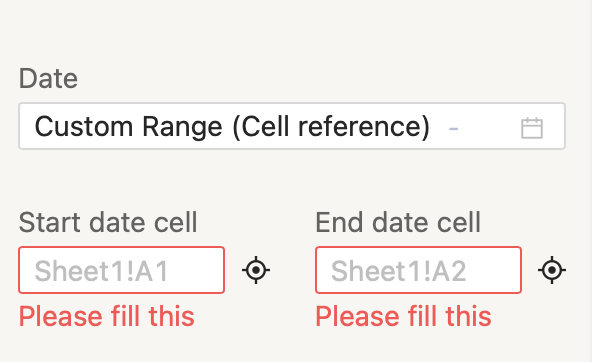Click the Start date cell label
Viewport: 592px width, 362px height.
[x=108, y=222]
